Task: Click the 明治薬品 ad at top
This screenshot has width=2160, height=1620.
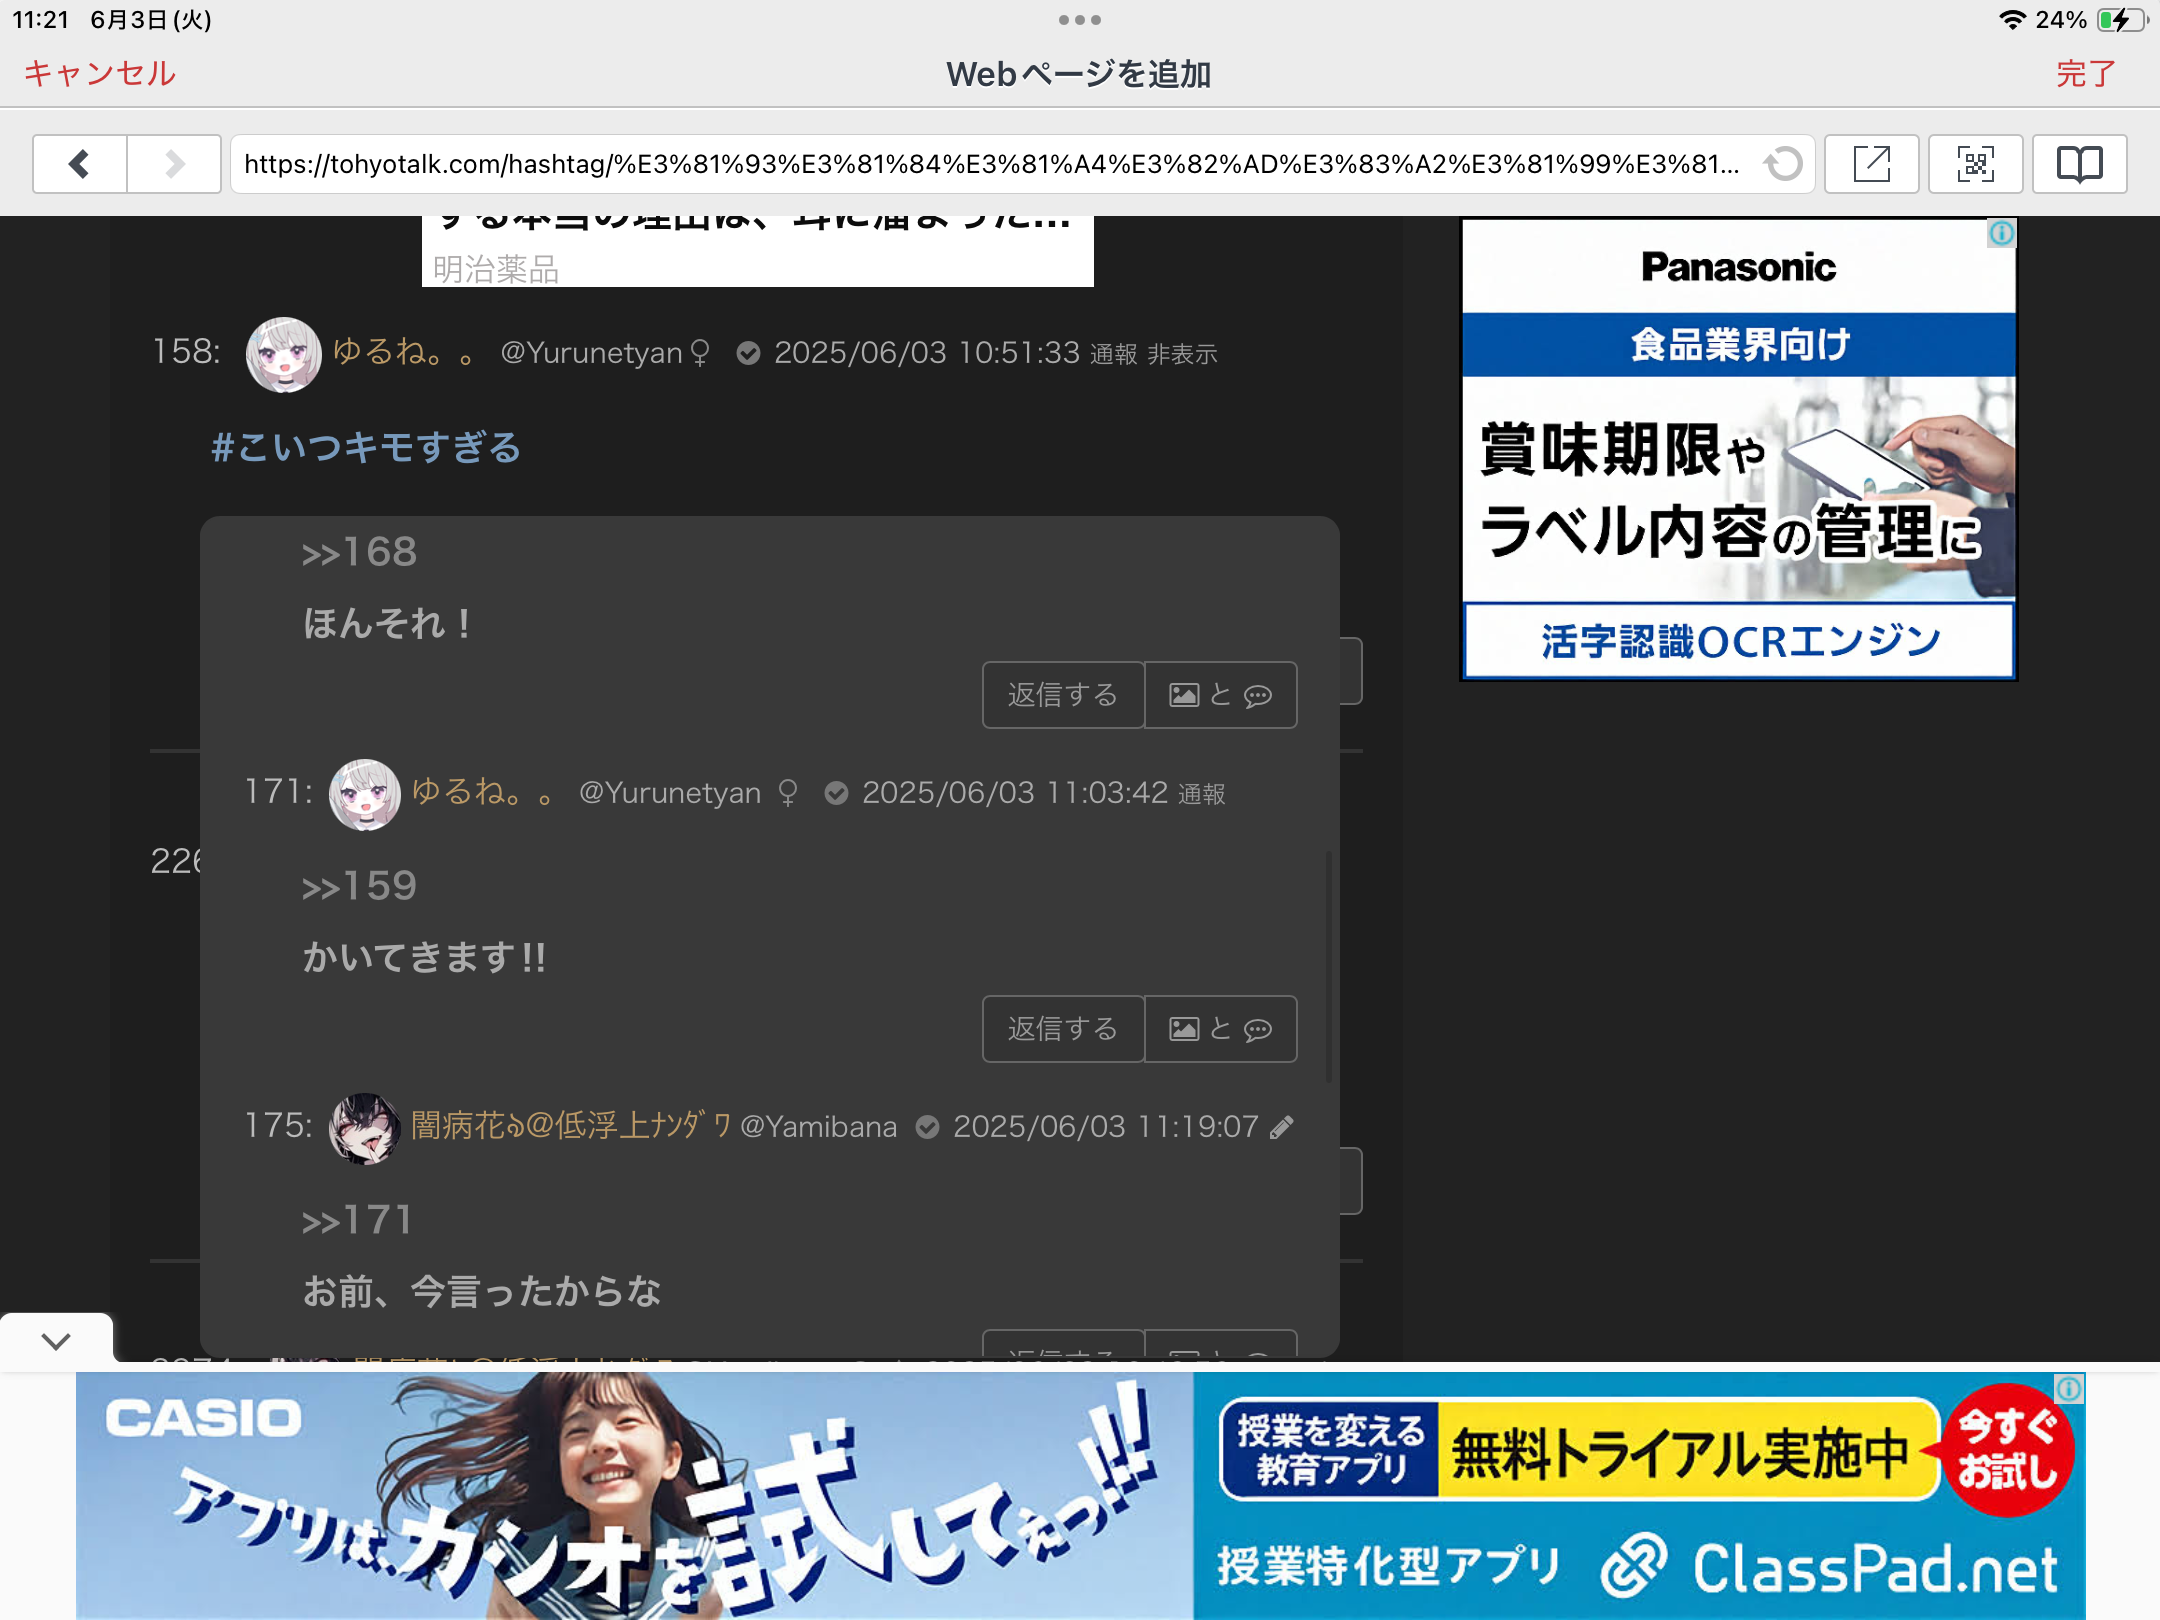Action: [758, 252]
